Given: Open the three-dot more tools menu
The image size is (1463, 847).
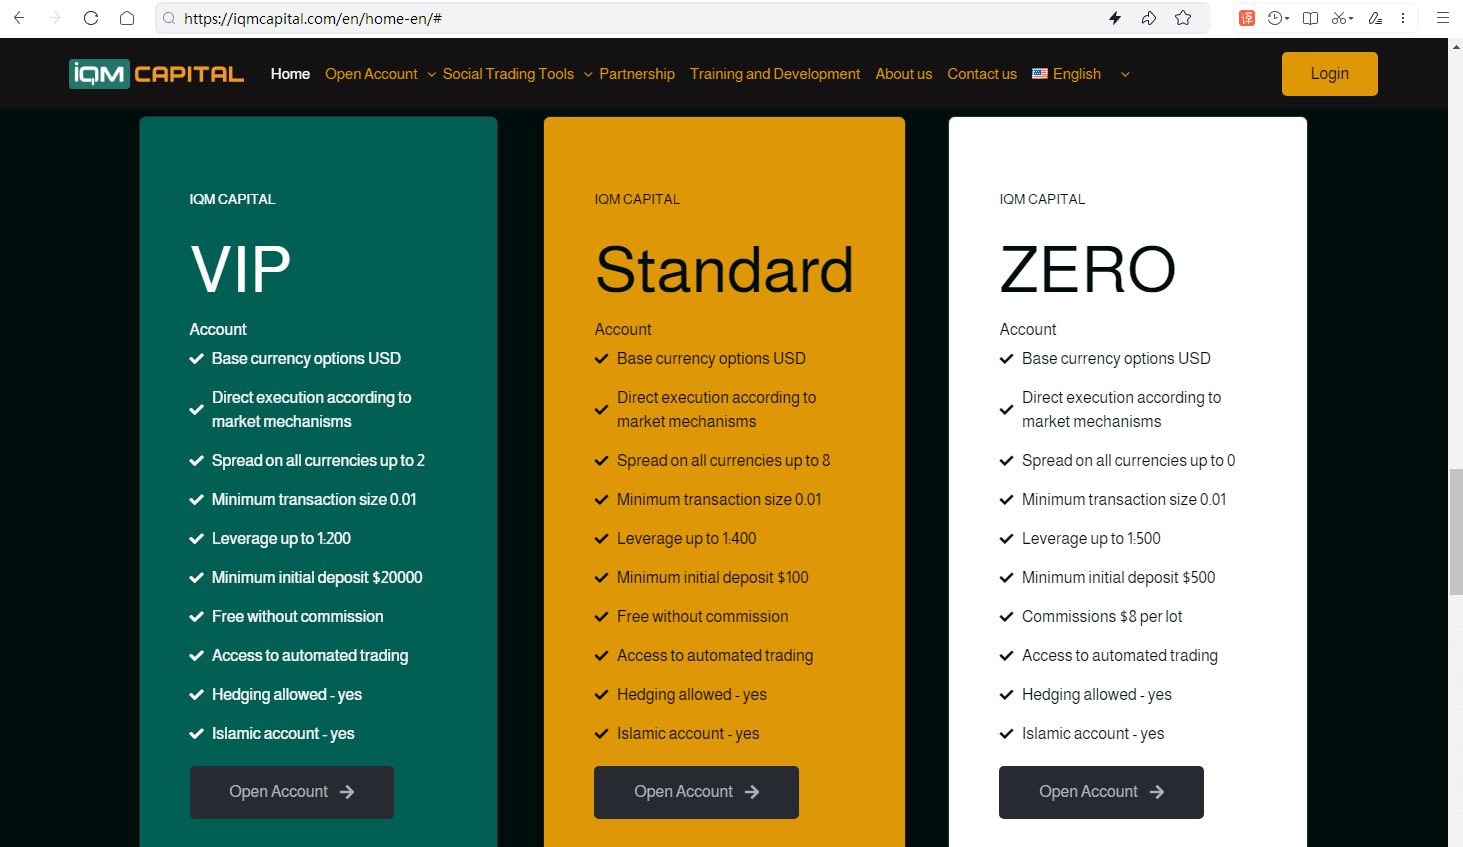Looking at the screenshot, I should [x=1403, y=18].
